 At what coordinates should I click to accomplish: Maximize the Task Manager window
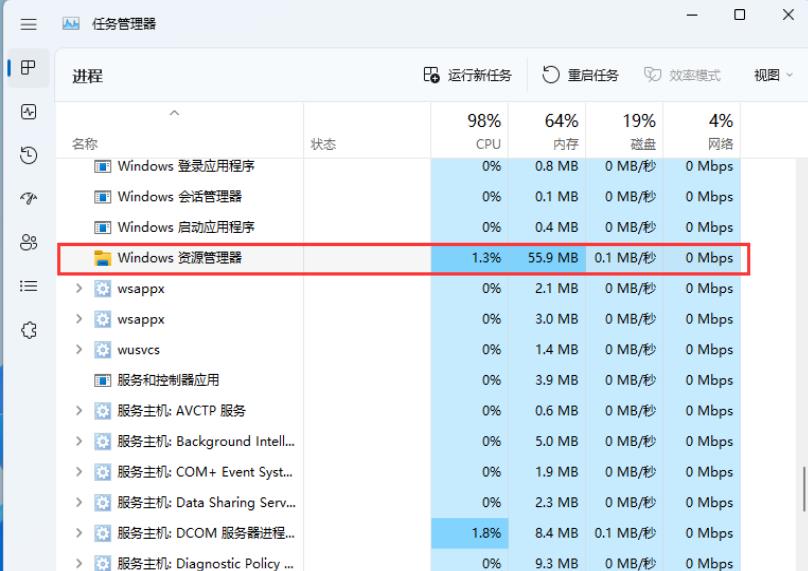click(739, 15)
